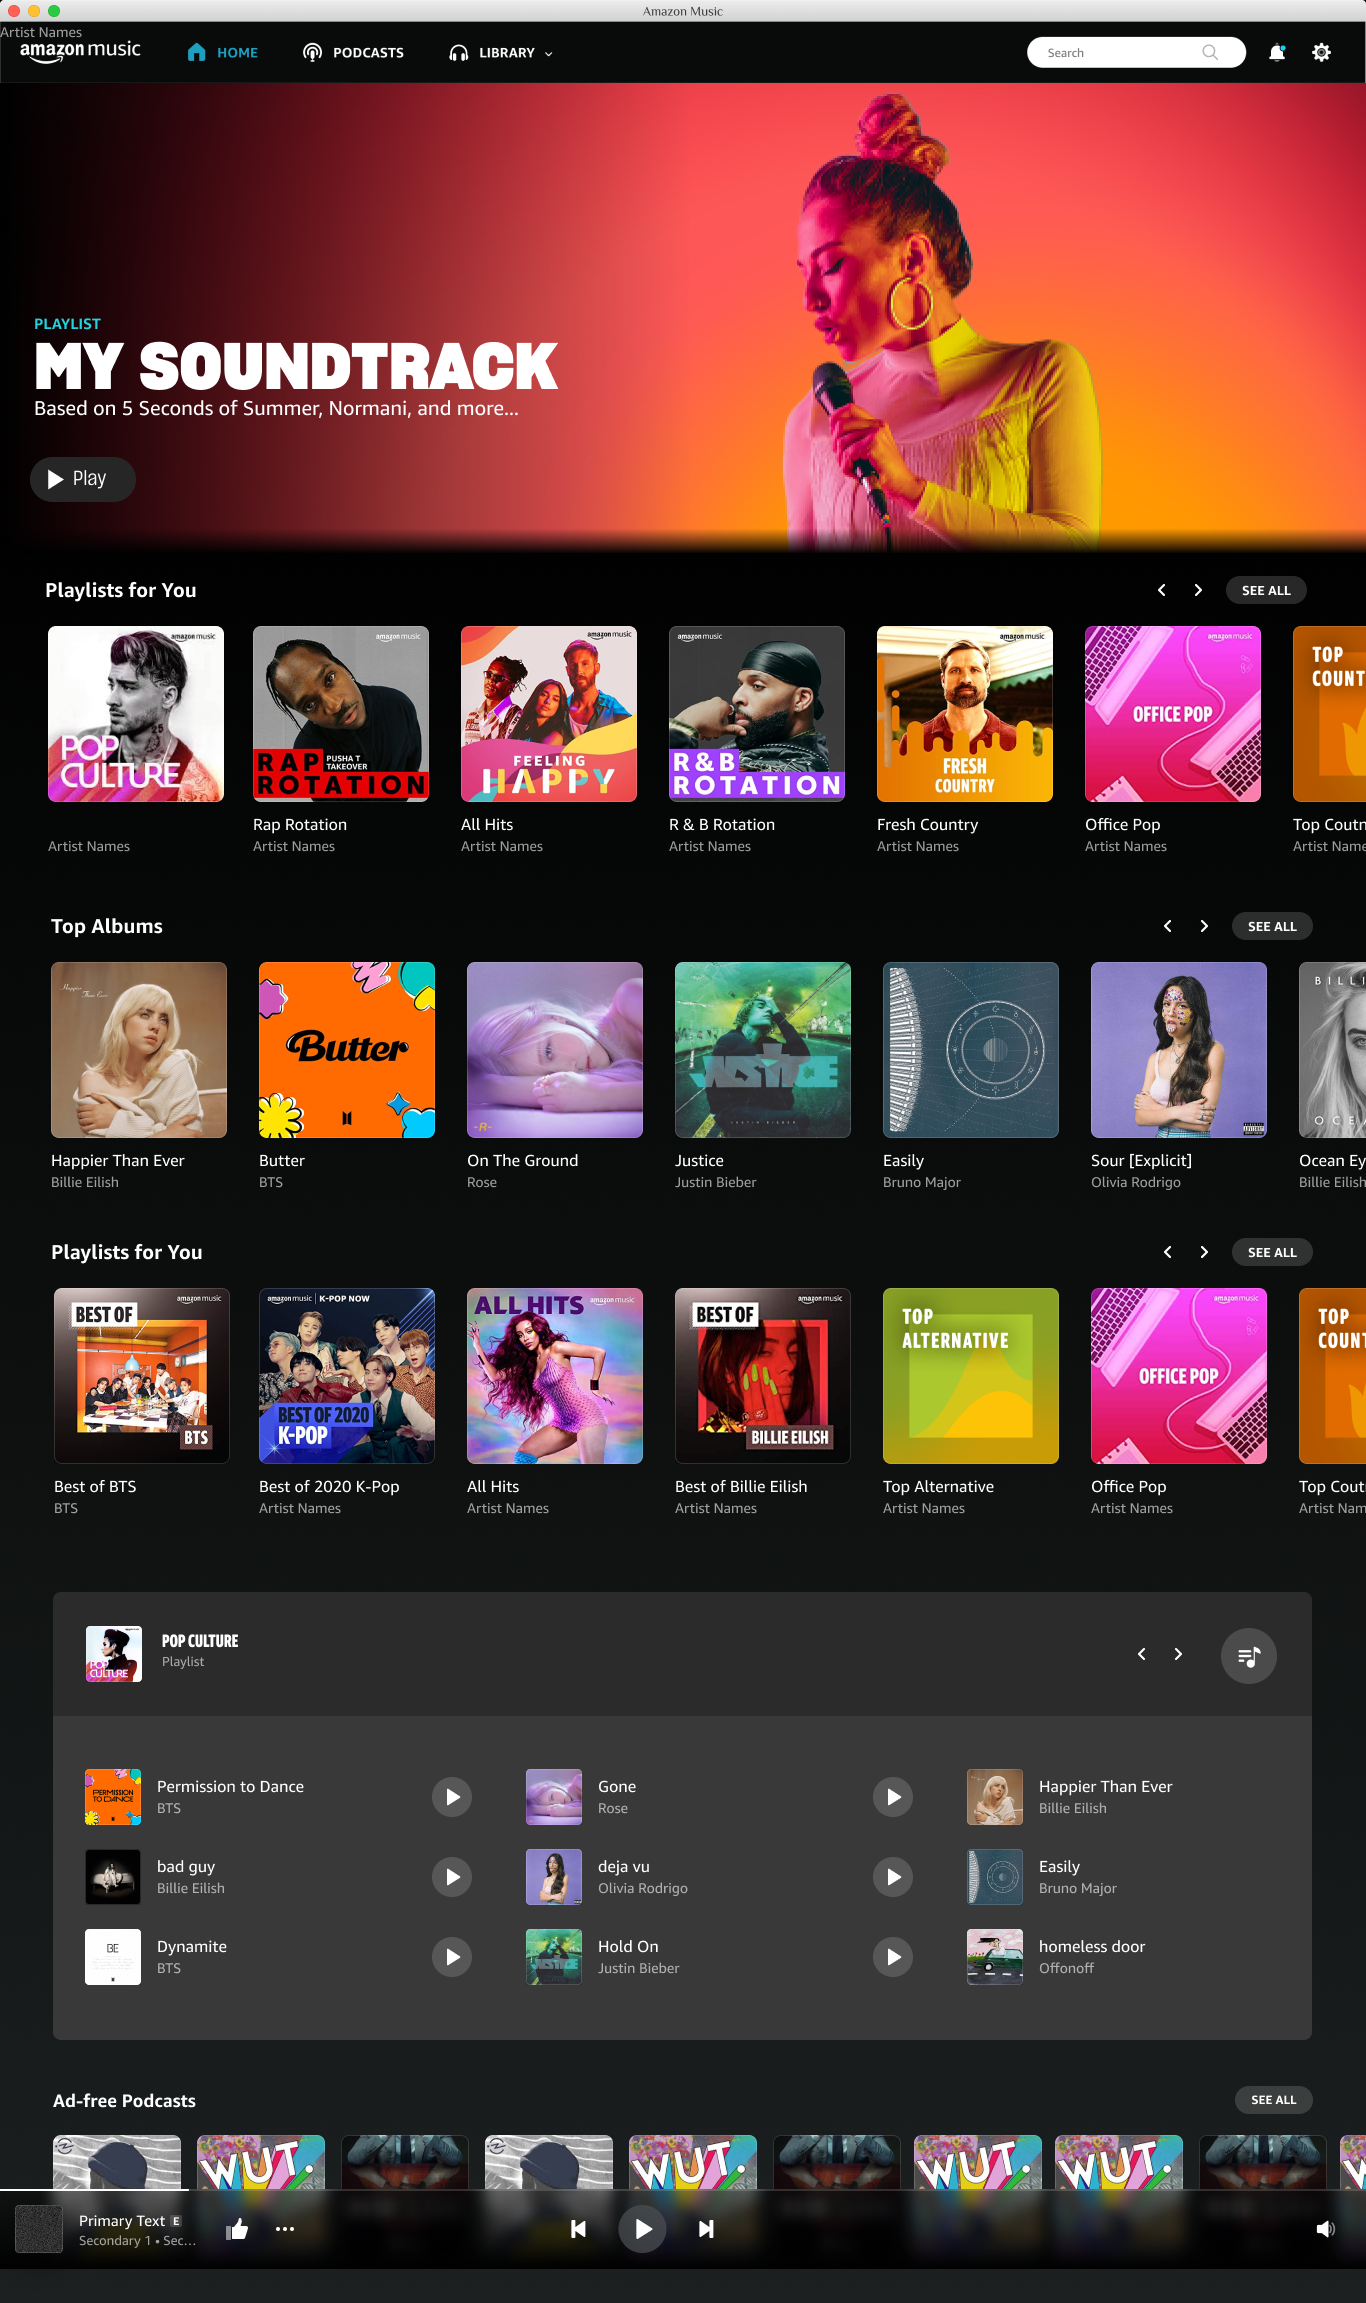The image size is (1366, 2303).
Task: Show previous in second Playlists for You row
Action: 1168,1252
